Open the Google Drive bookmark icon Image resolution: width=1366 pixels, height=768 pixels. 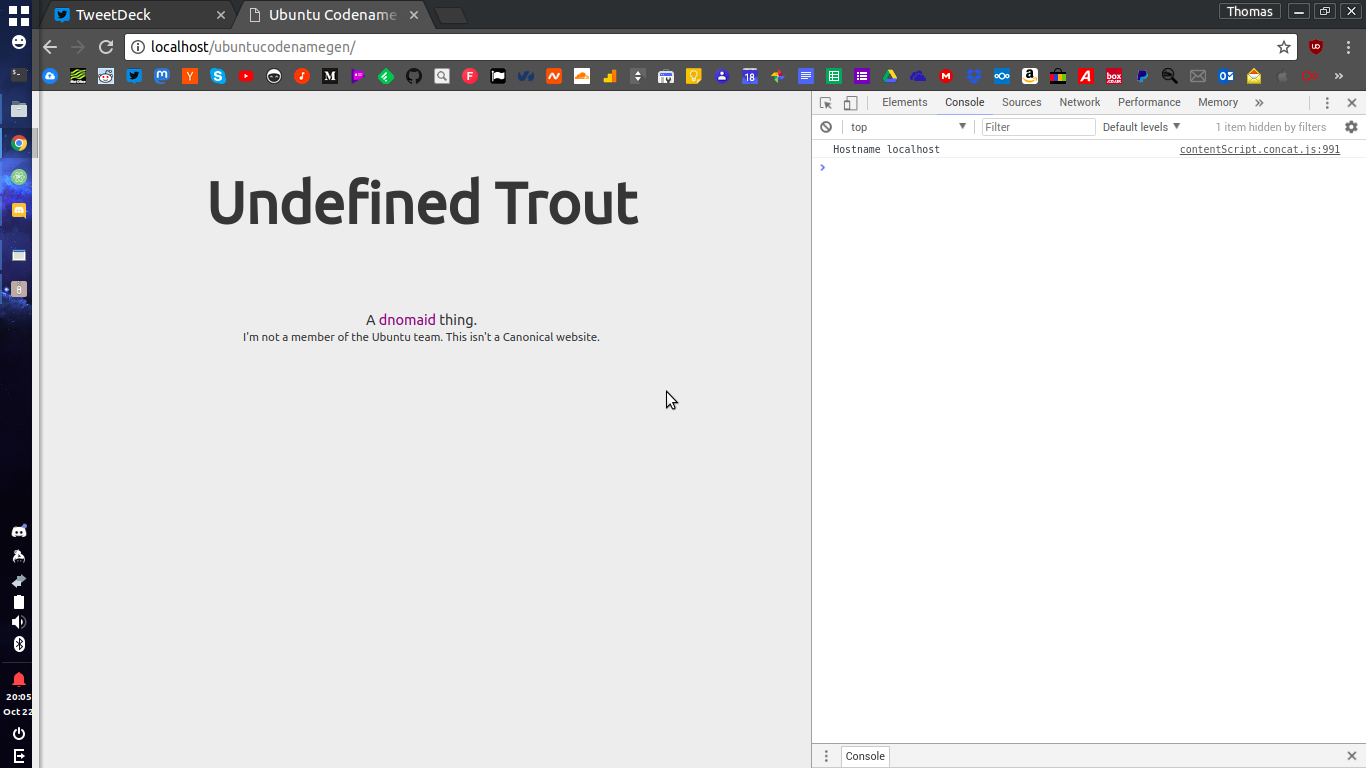tap(890, 76)
